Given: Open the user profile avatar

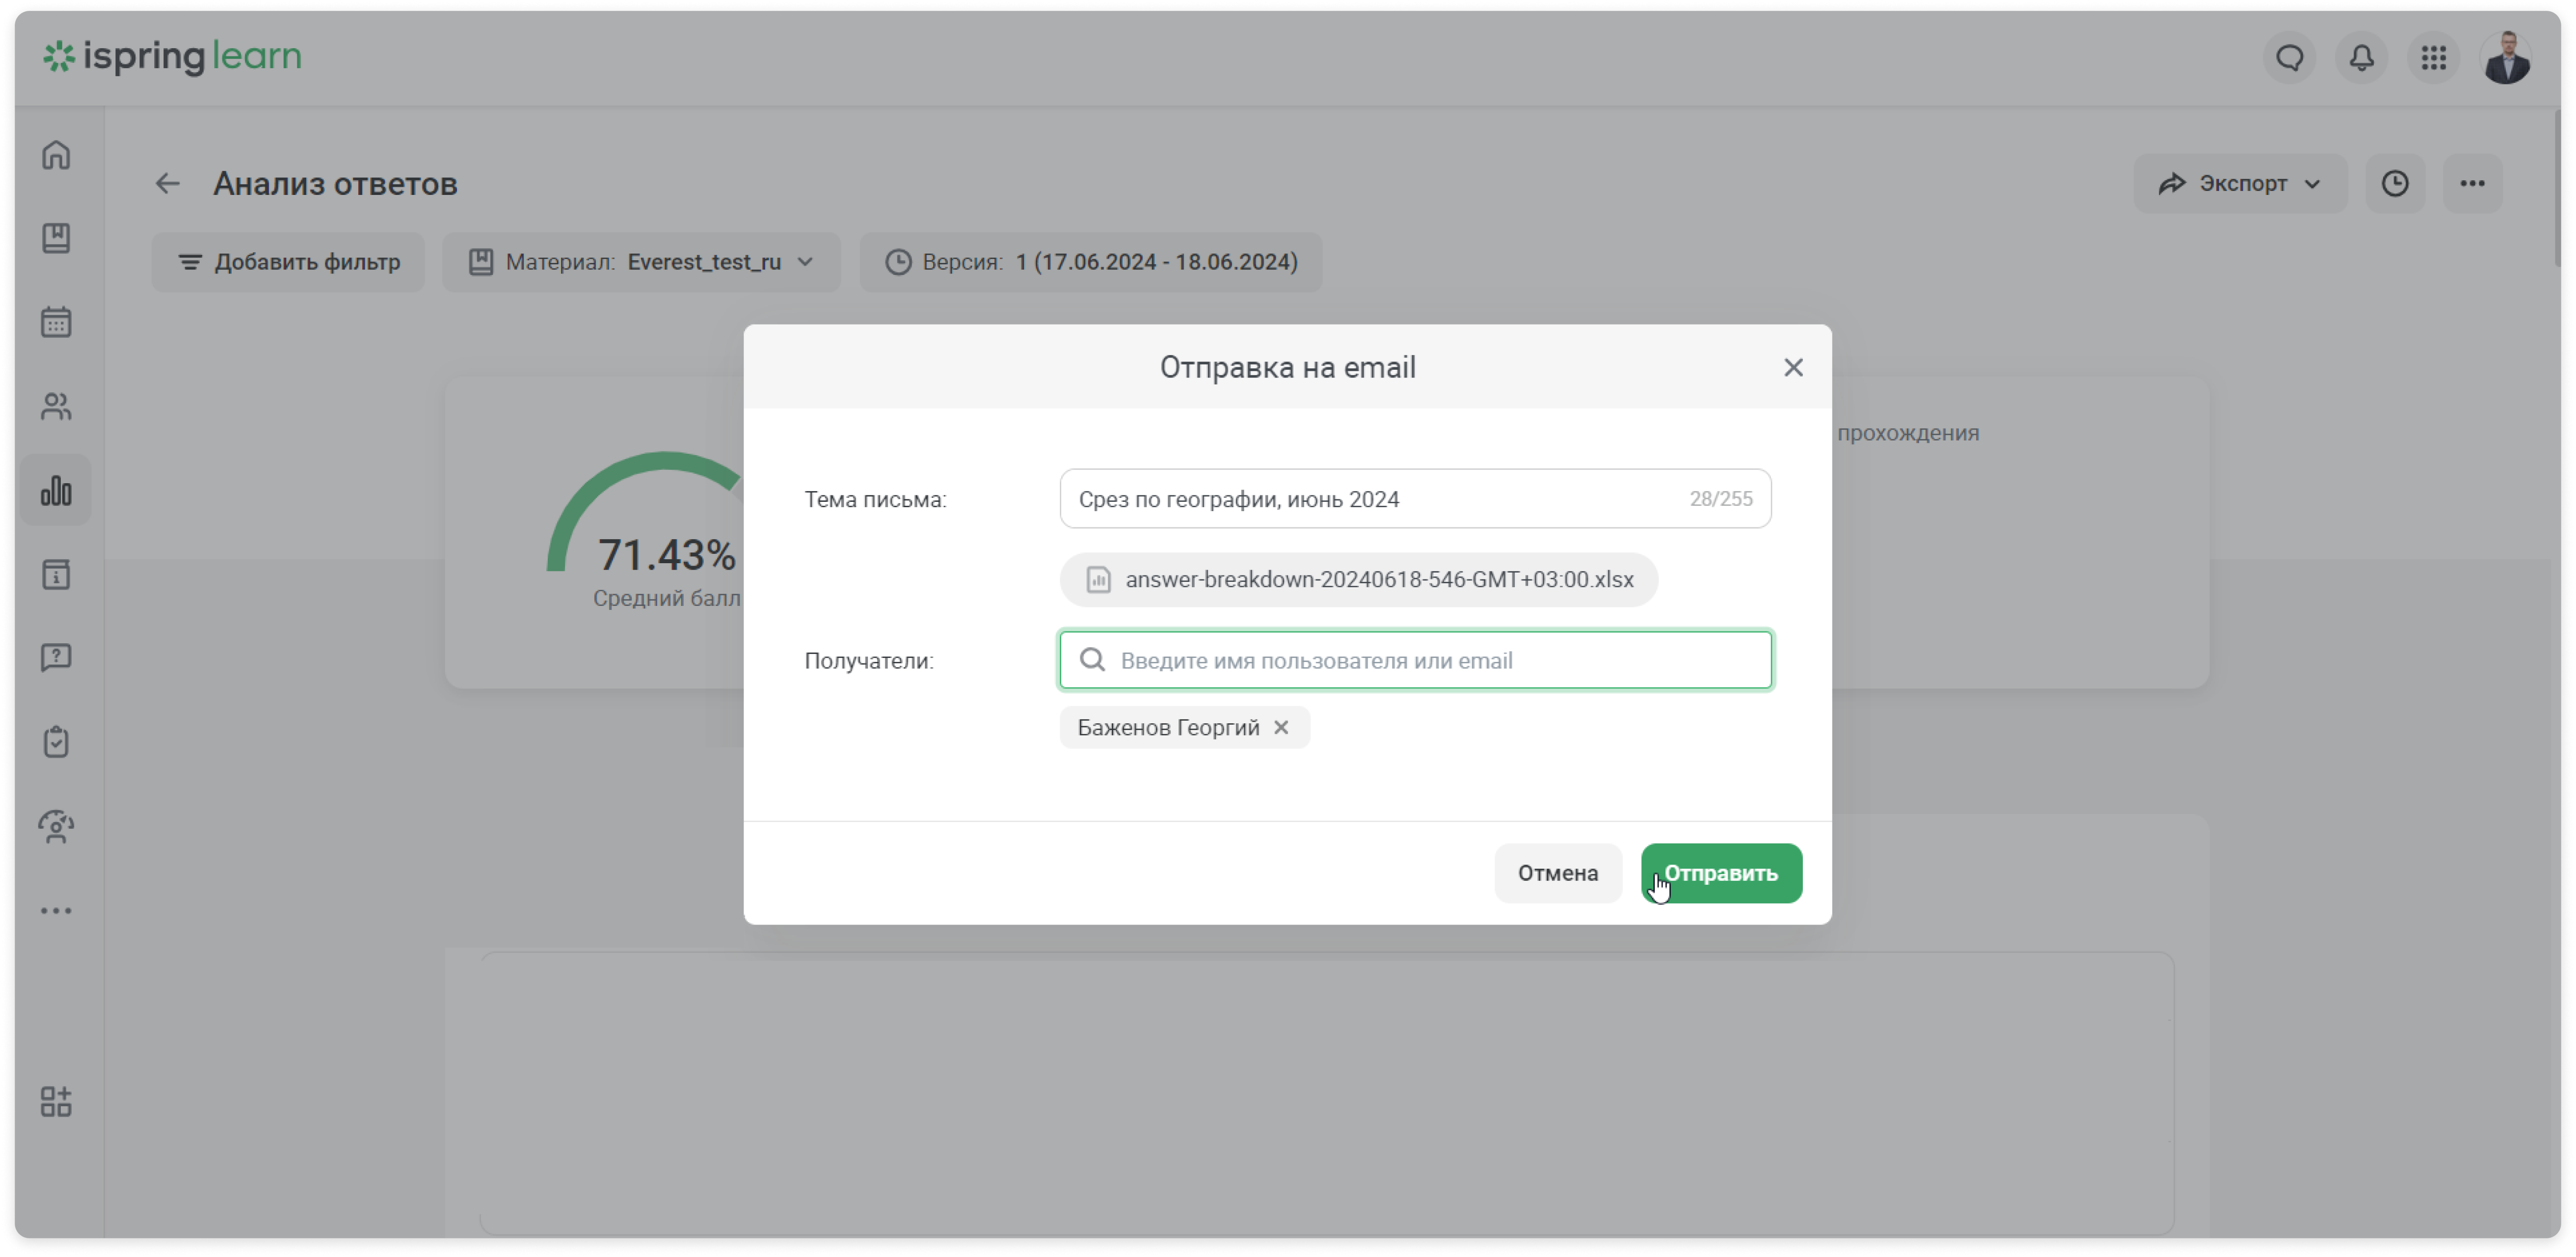Looking at the screenshot, I should 2506,57.
